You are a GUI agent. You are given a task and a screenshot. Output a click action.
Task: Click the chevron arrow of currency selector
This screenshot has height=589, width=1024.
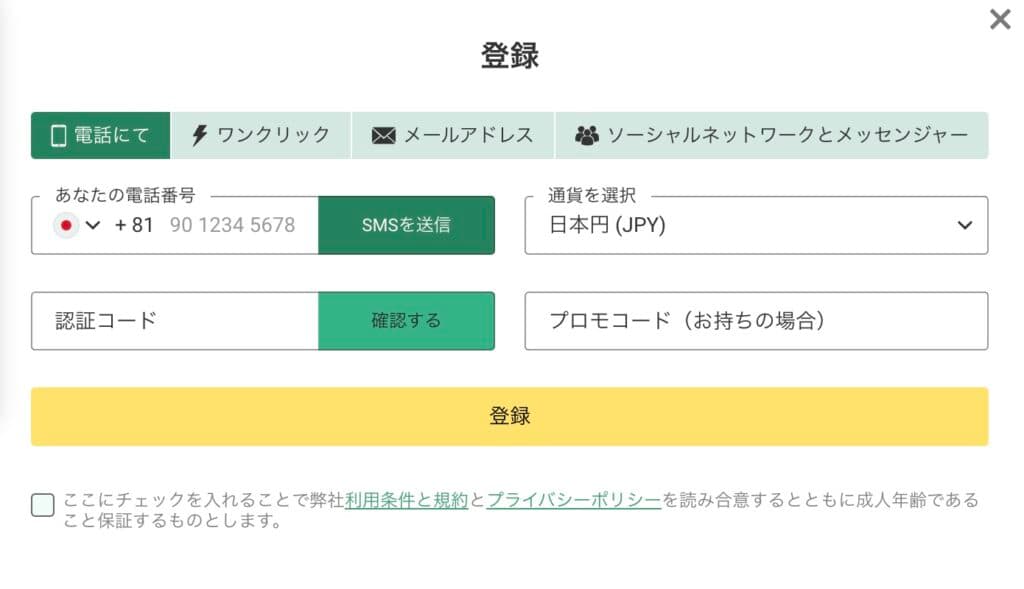click(x=965, y=225)
